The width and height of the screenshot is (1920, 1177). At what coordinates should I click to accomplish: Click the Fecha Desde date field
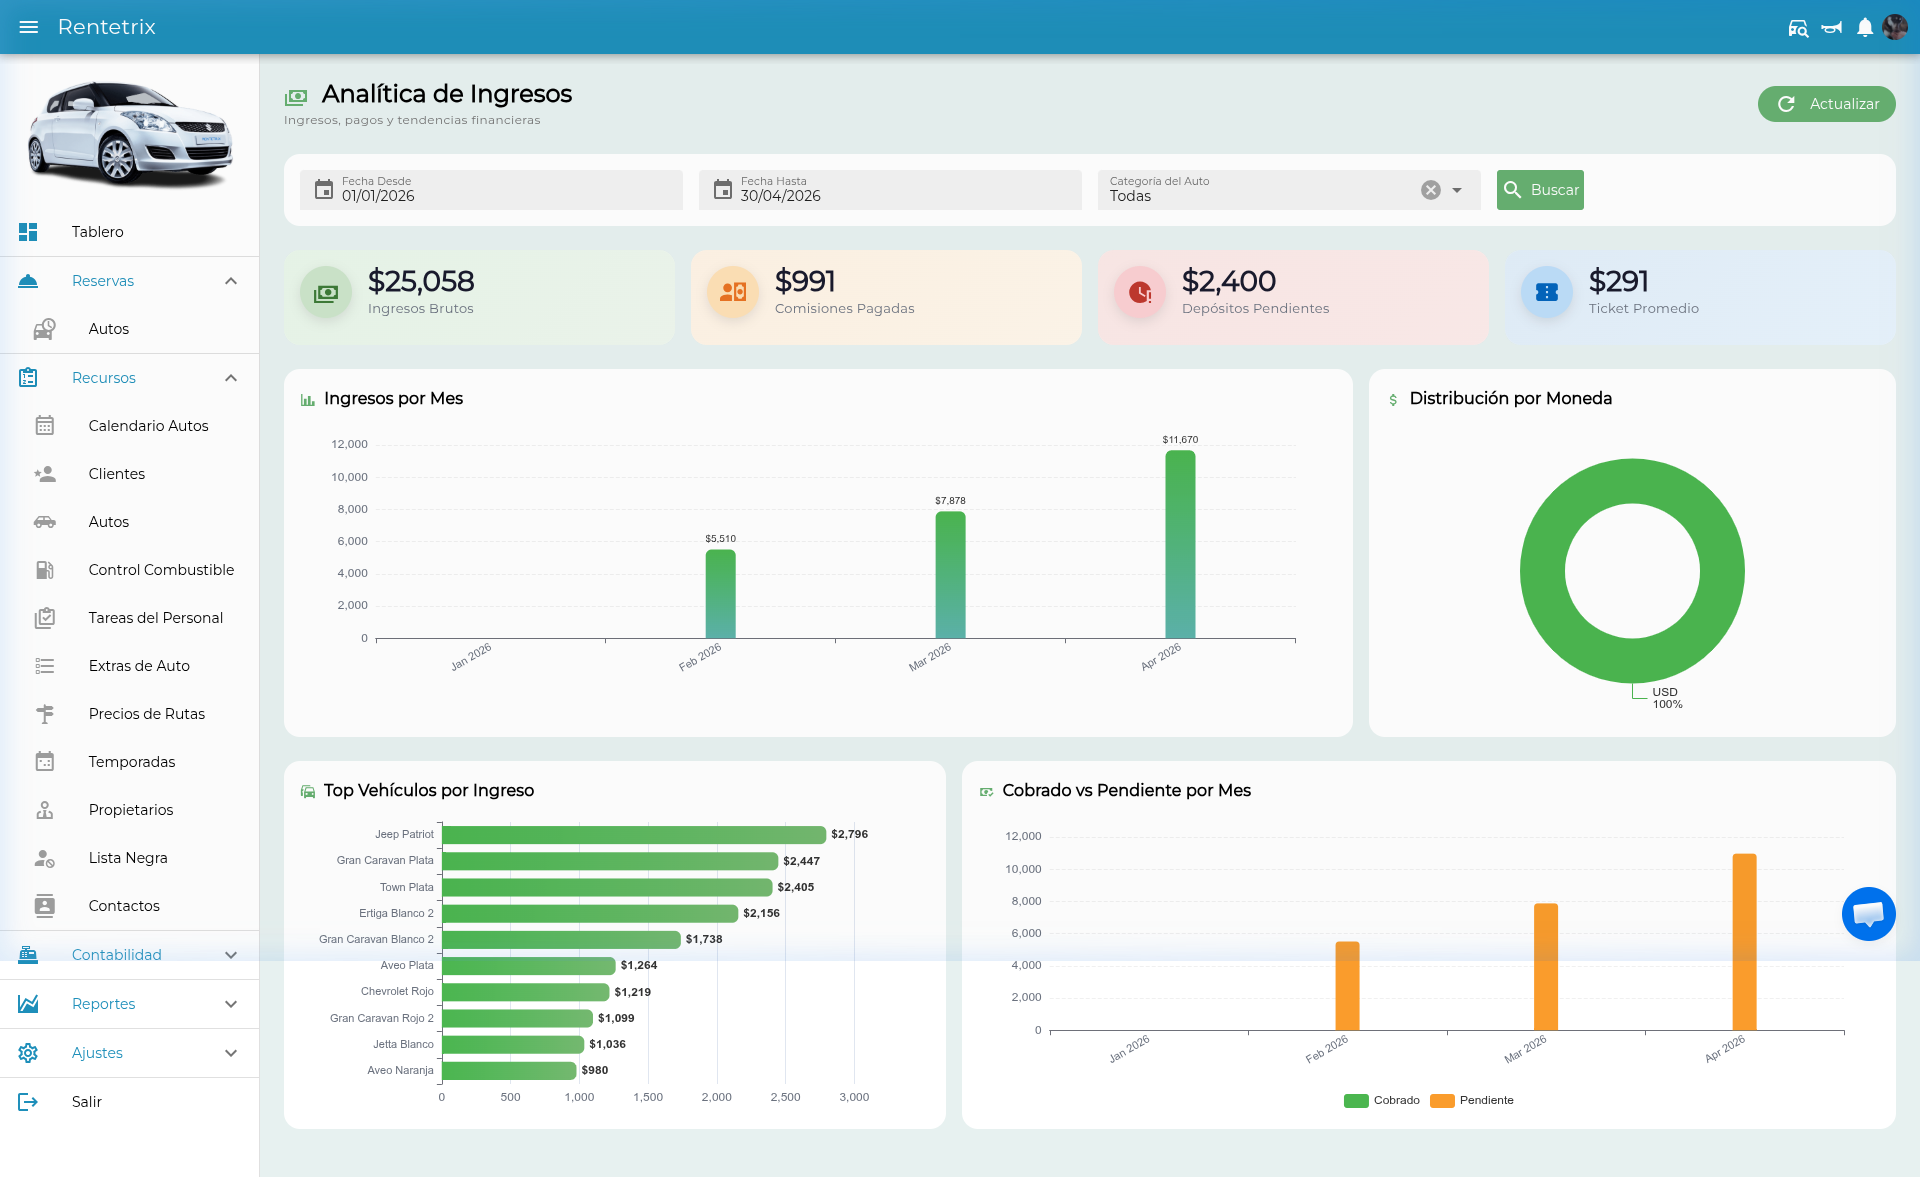[491, 190]
